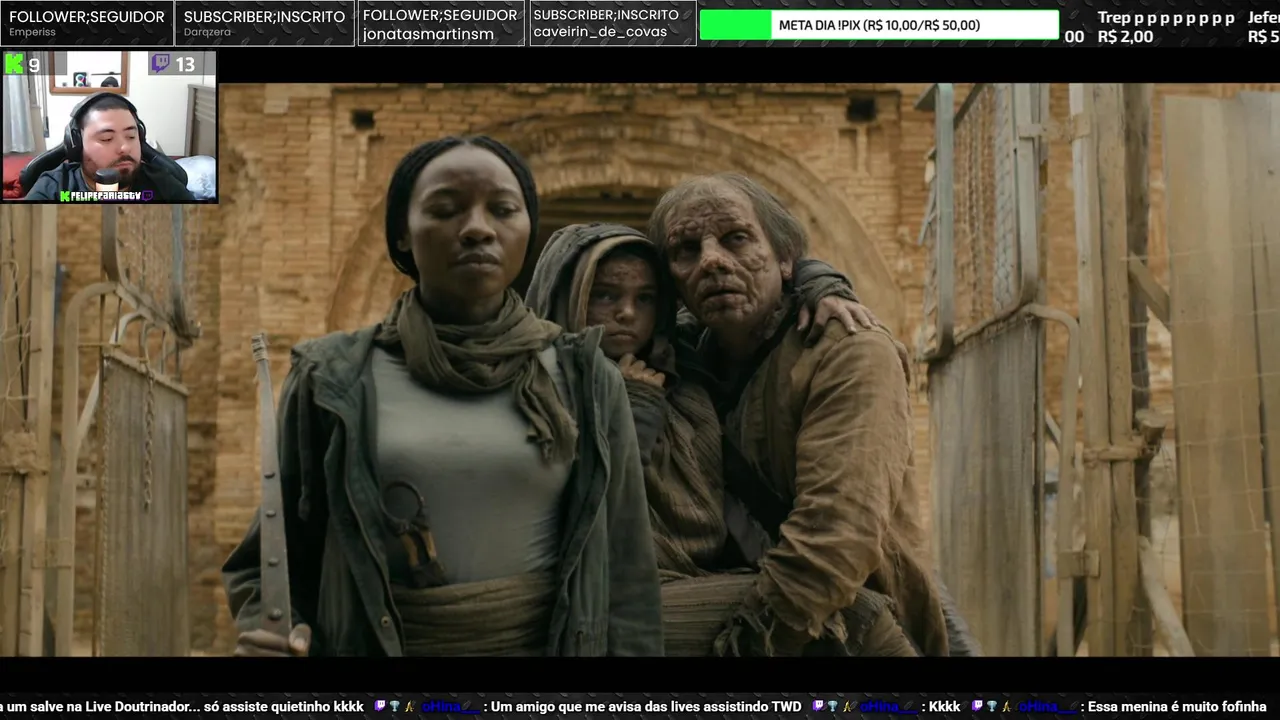
Task: Click the Twitch badge before 'Essa menina' message
Action: pyautogui.click(x=977, y=707)
